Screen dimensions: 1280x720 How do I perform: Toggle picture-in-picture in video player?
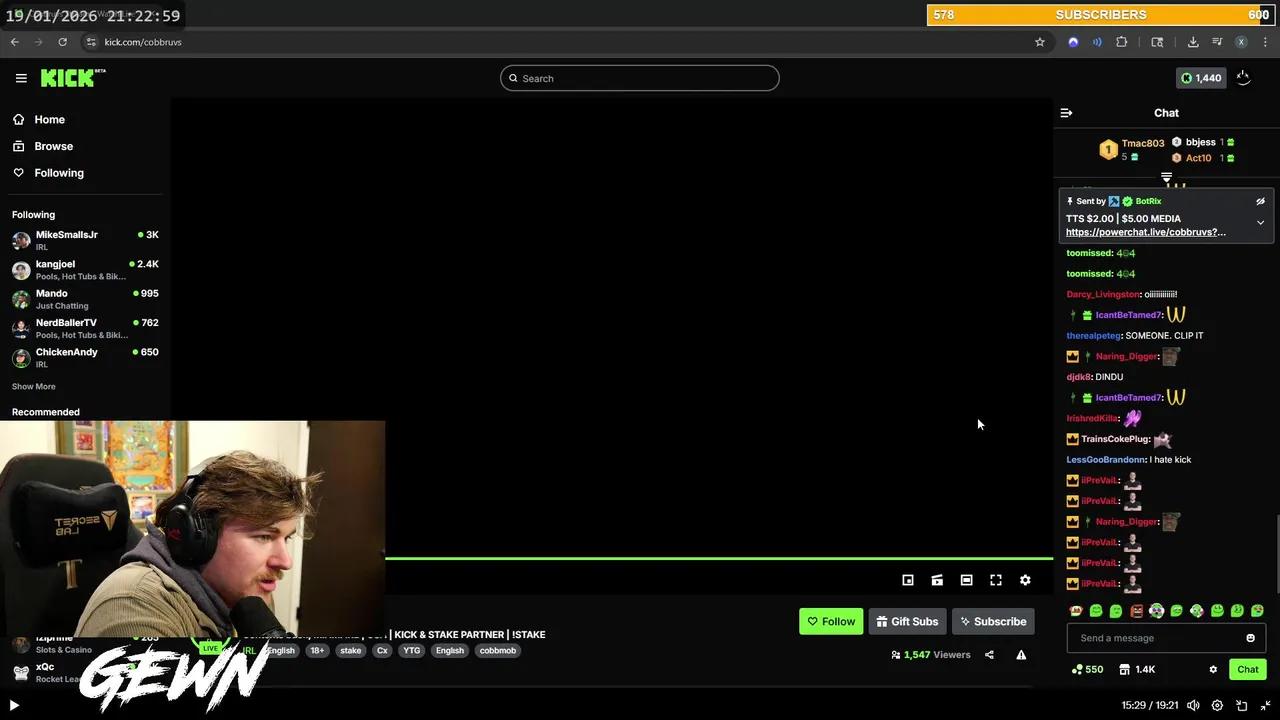(1241, 705)
